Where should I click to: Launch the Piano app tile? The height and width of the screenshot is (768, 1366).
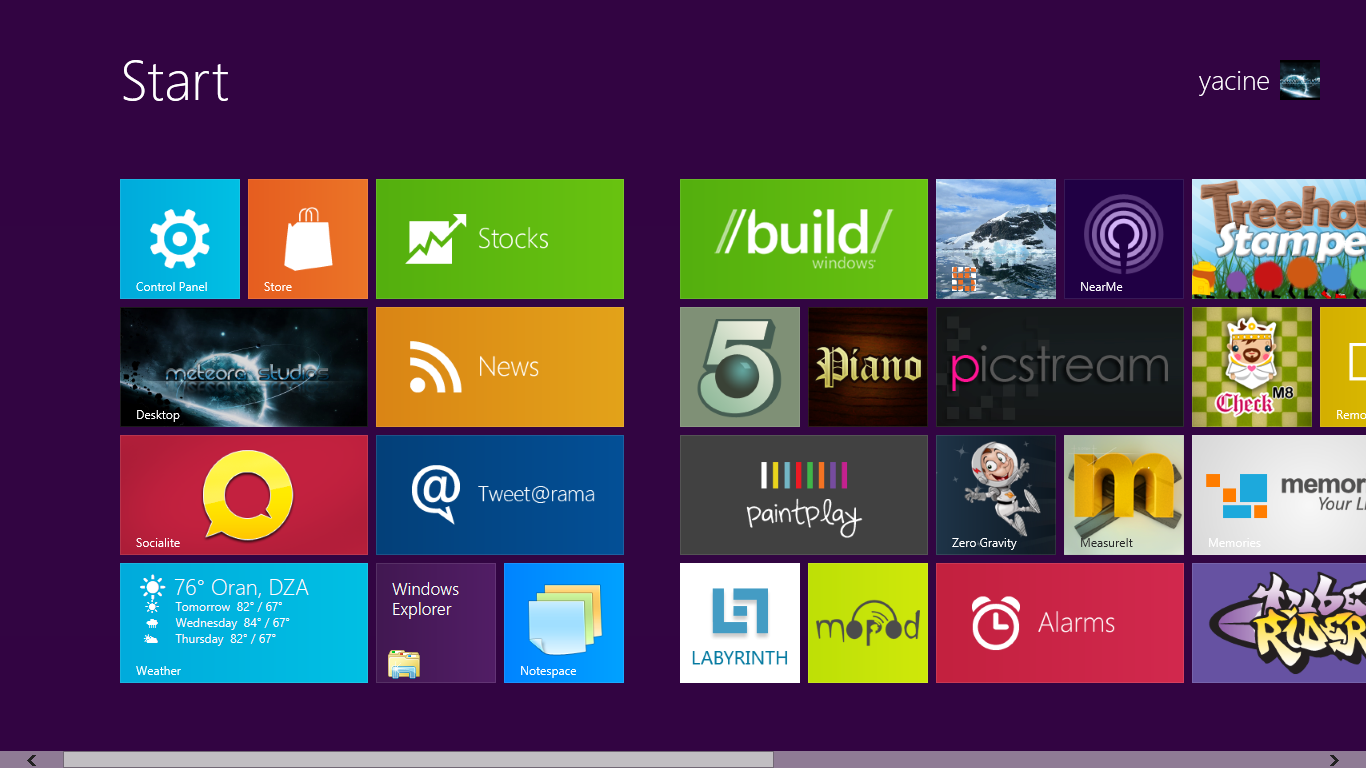[x=868, y=367]
